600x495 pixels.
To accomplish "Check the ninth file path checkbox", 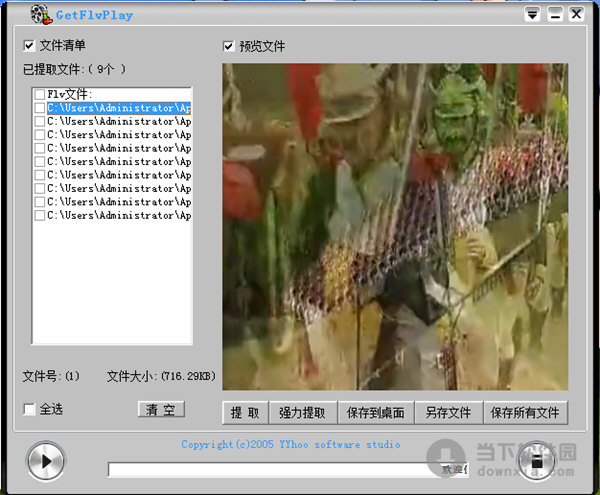I will coord(39,215).
